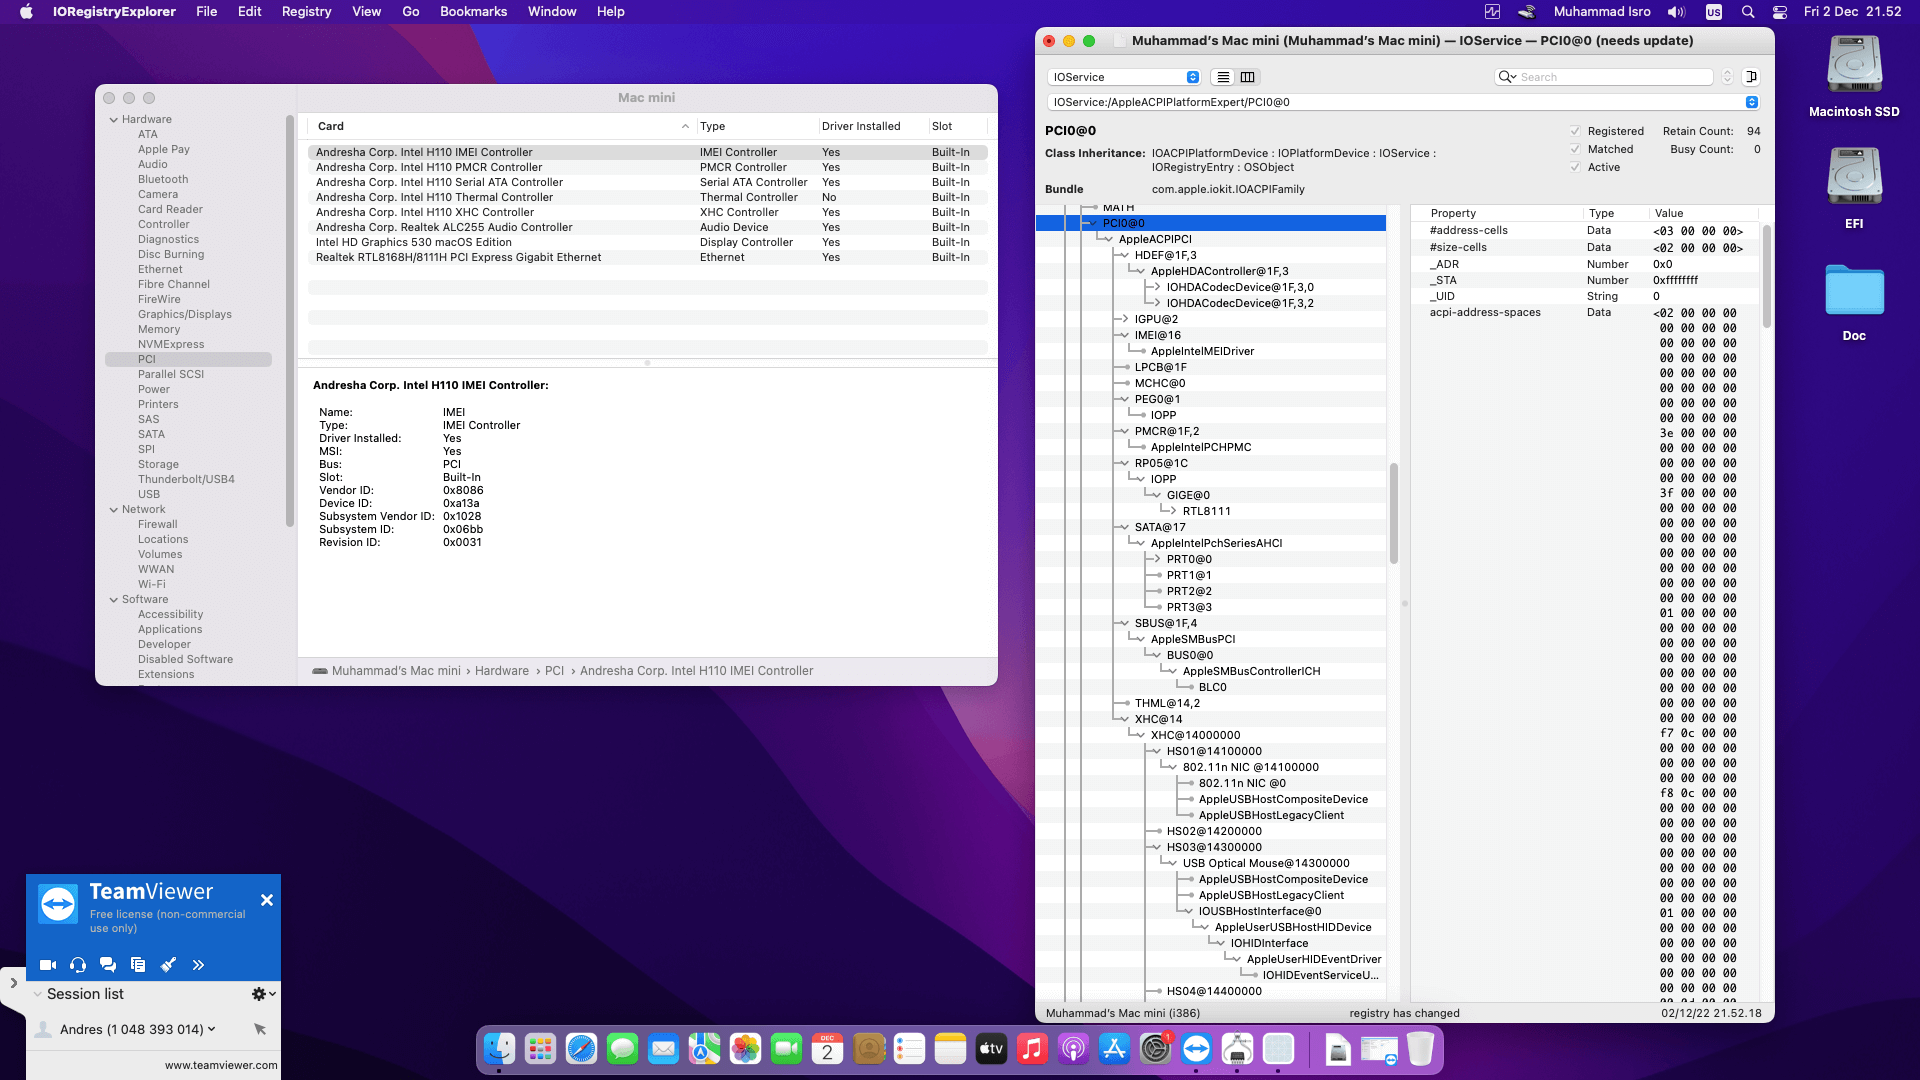1920x1080 pixels.
Task: Open Session list gear dropdown
Action: 263,994
